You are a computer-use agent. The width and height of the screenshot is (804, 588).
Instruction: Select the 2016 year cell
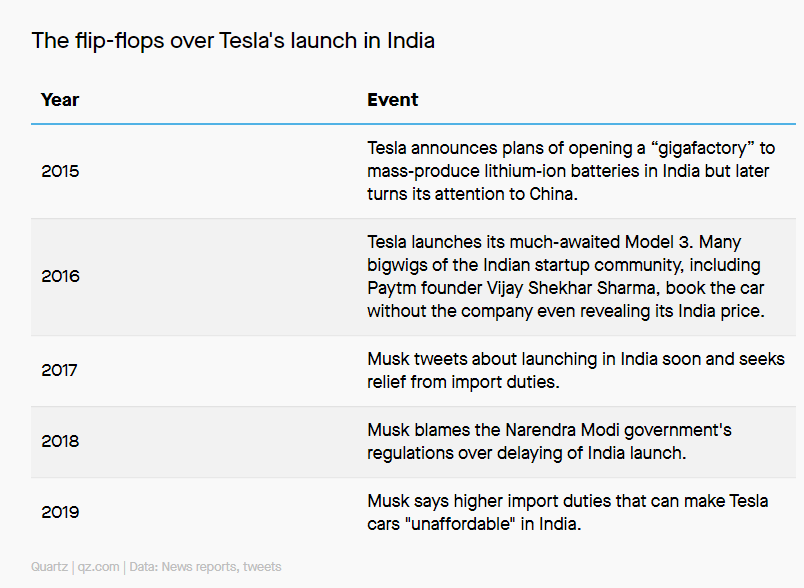pos(61,277)
